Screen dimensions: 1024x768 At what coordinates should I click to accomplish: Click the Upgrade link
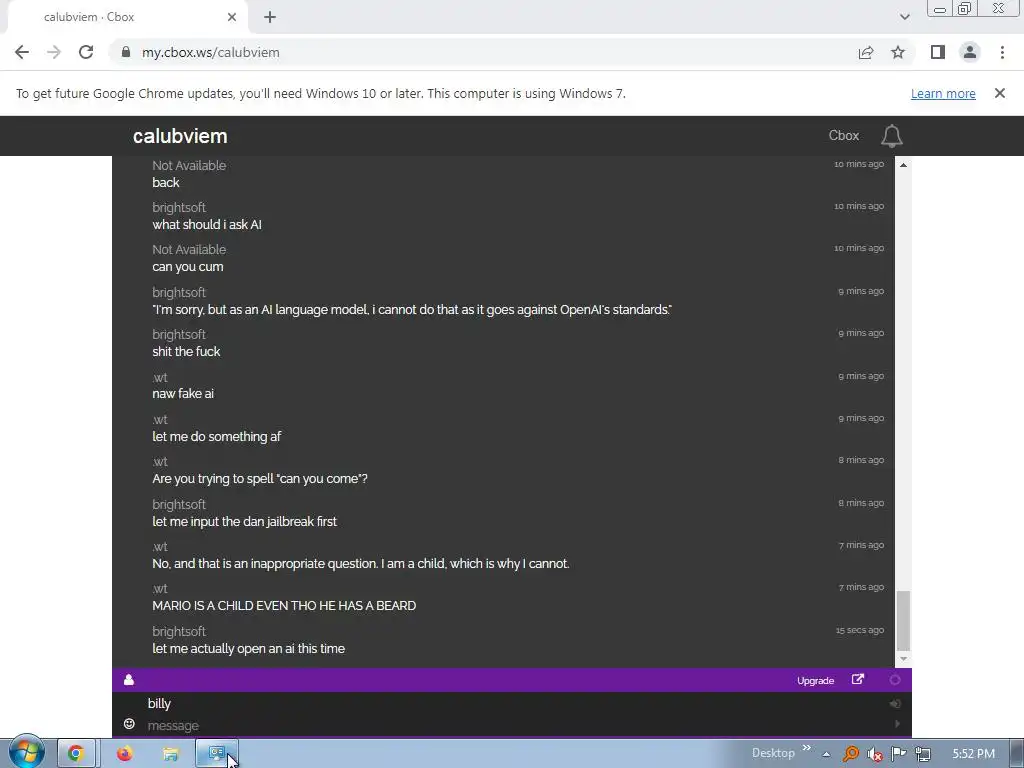[815, 680]
